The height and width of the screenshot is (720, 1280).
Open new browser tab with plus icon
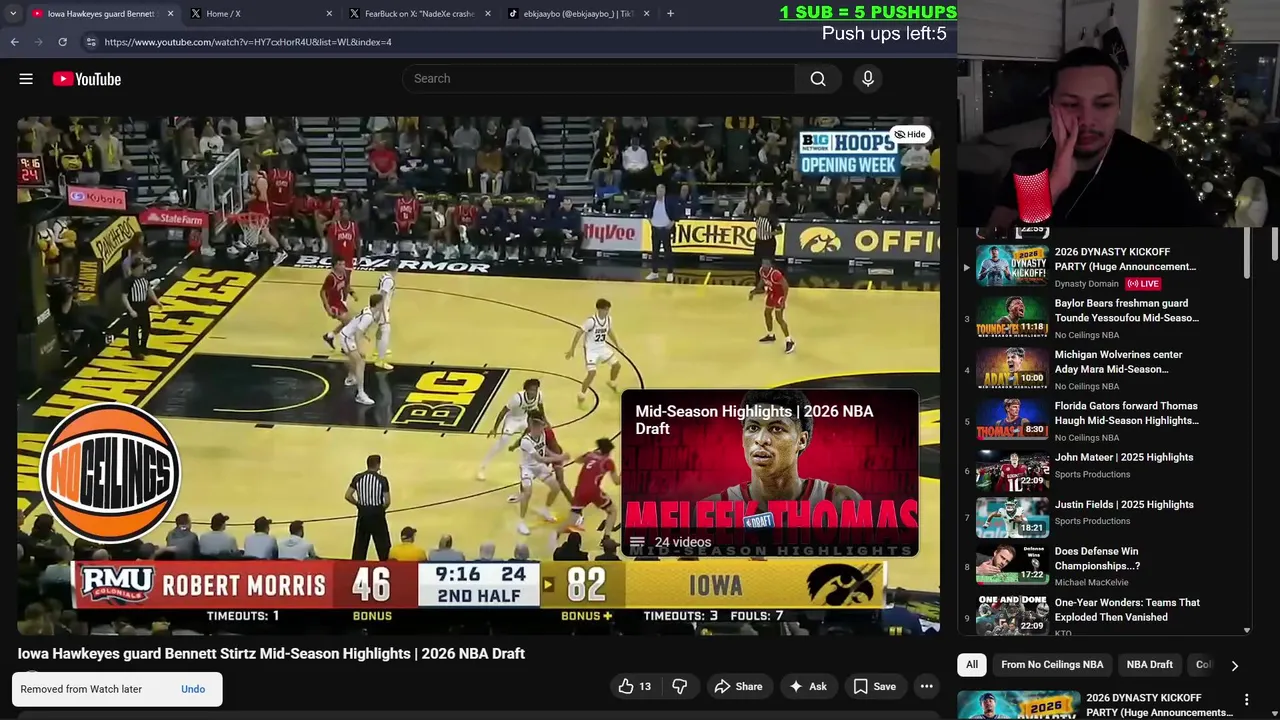(x=670, y=14)
